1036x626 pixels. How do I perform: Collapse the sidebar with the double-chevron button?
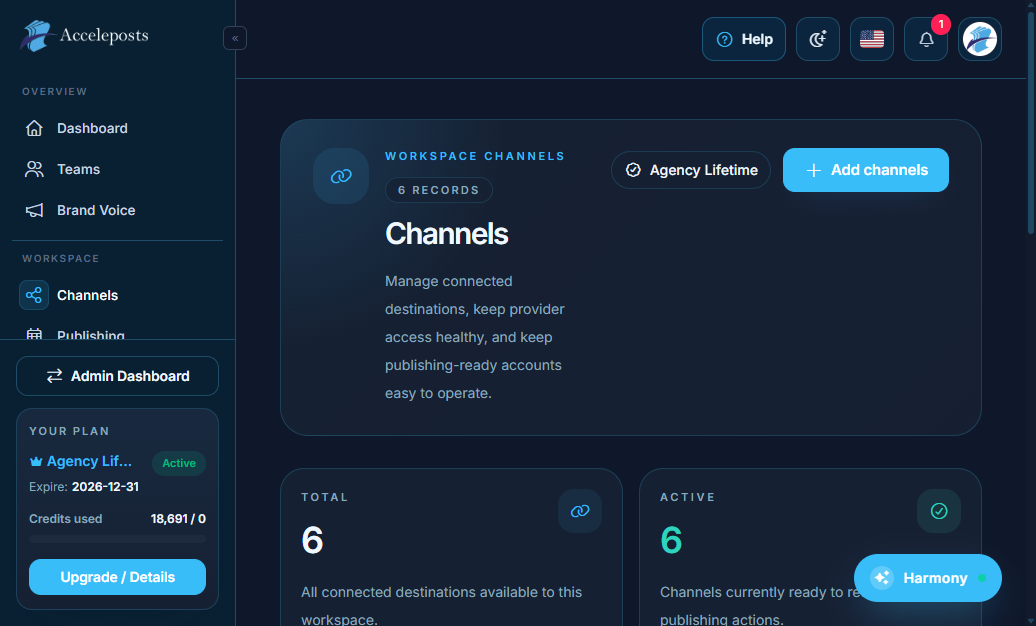click(x=235, y=38)
